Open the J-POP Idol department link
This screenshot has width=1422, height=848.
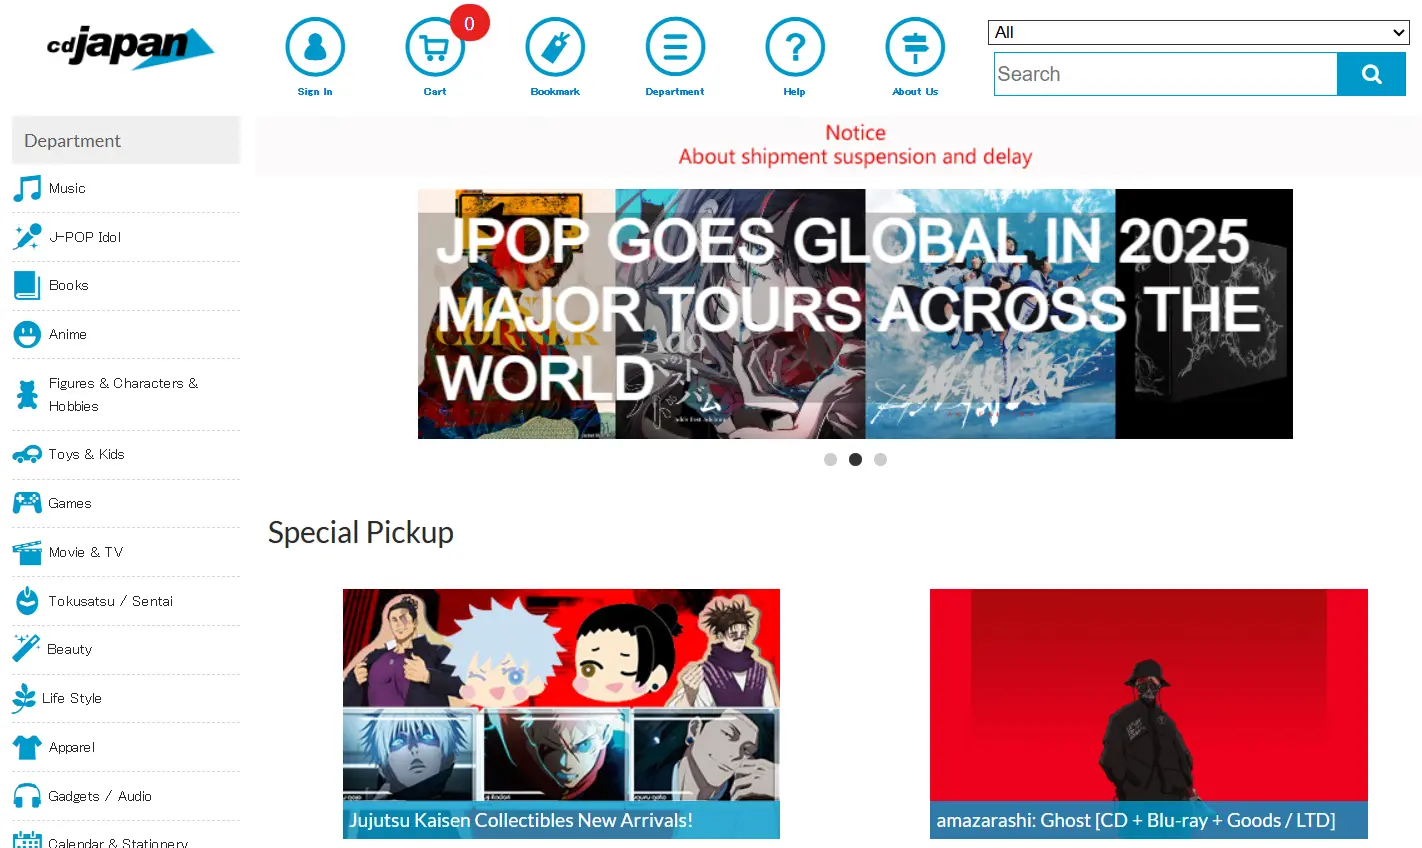tap(85, 237)
